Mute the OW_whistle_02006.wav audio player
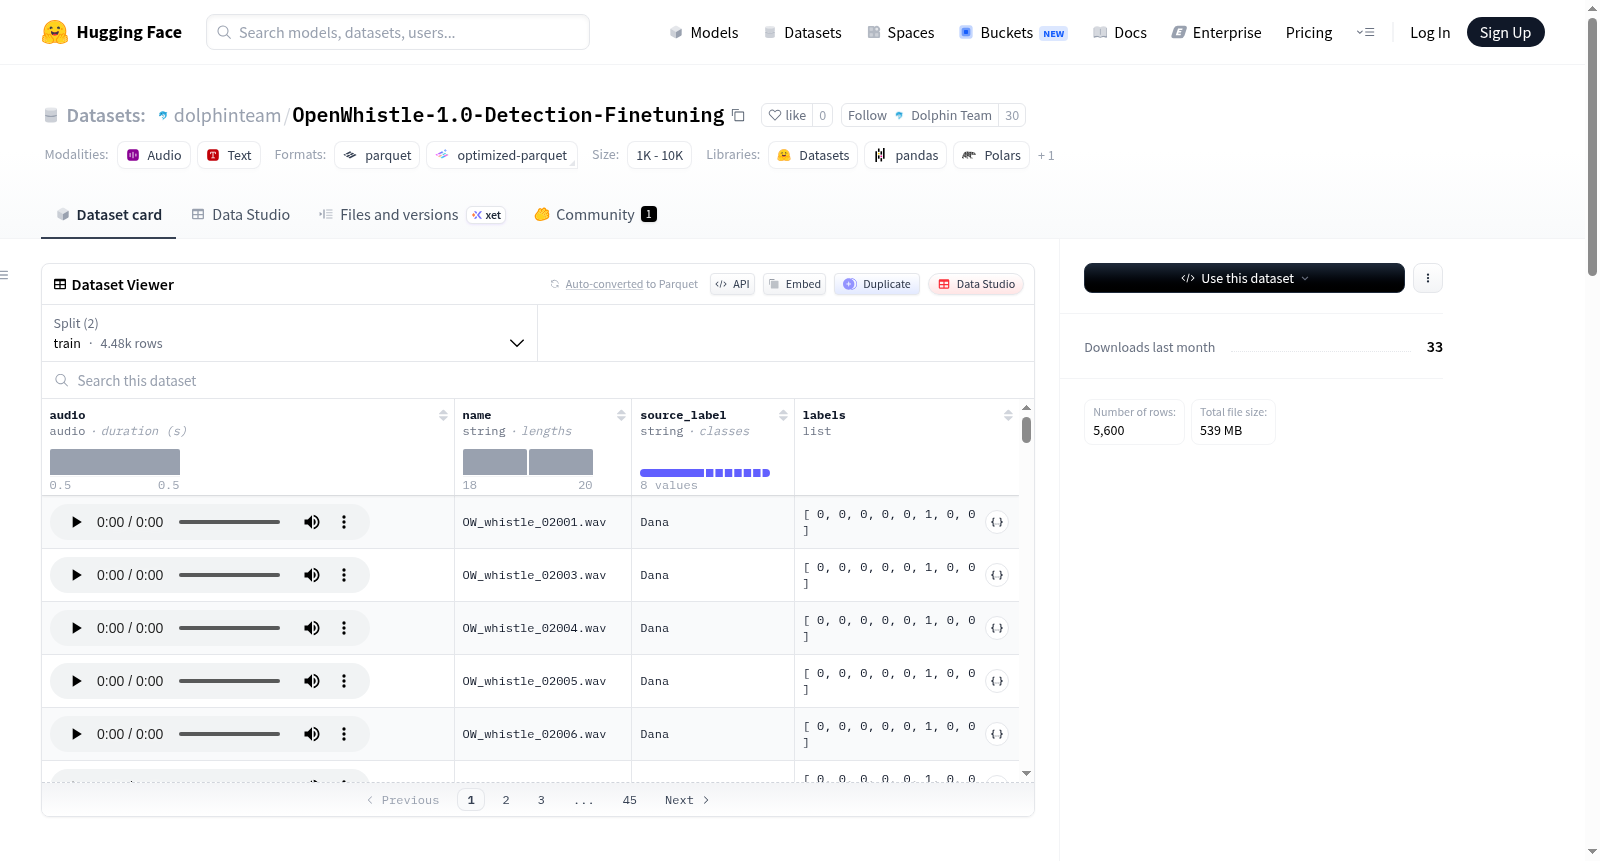The width and height of the screenshot is (1600, 861). tap(312, 734)
